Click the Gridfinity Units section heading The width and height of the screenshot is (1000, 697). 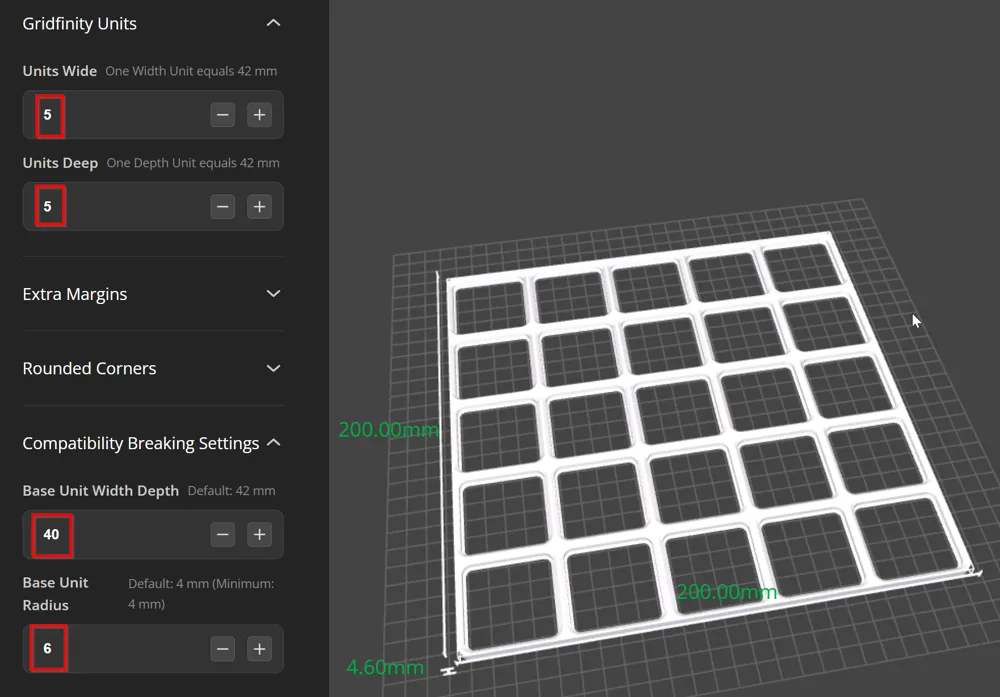(x=79, y=22)
